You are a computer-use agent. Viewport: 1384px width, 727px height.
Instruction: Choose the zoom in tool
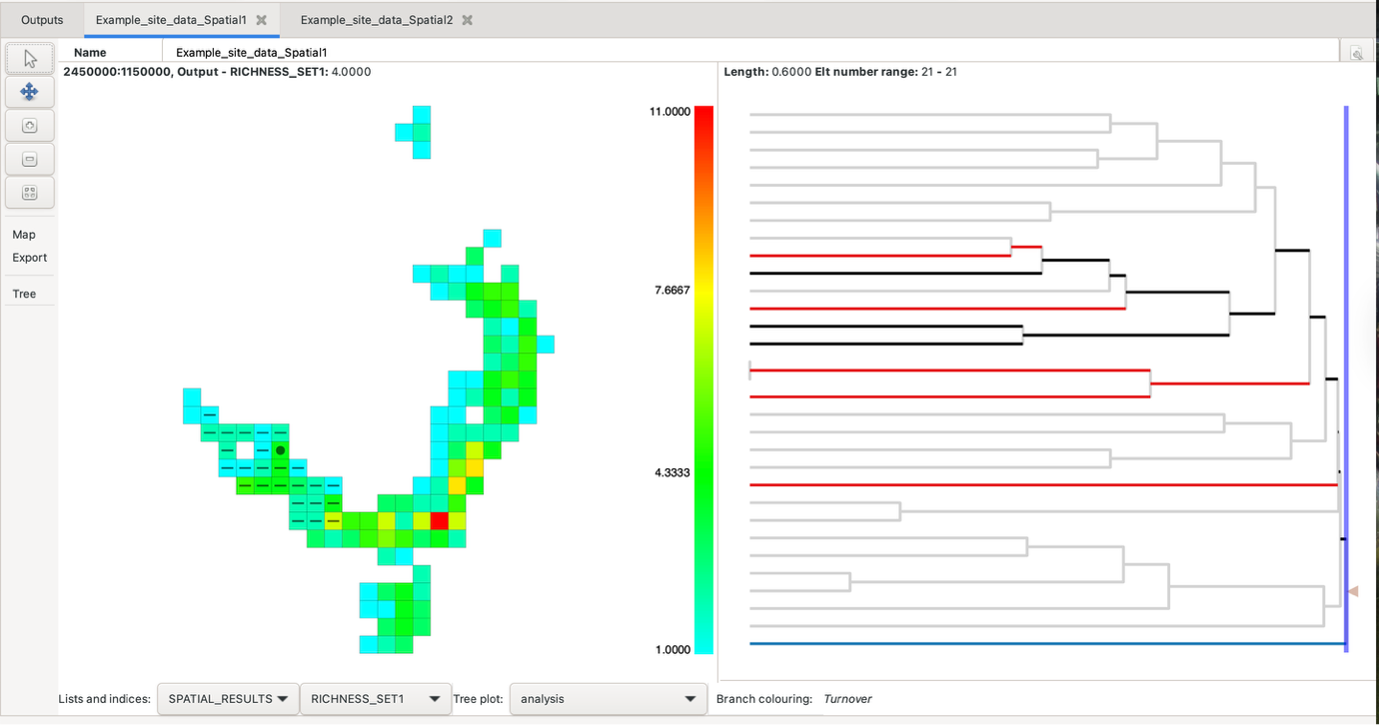[x=29, y=126]
